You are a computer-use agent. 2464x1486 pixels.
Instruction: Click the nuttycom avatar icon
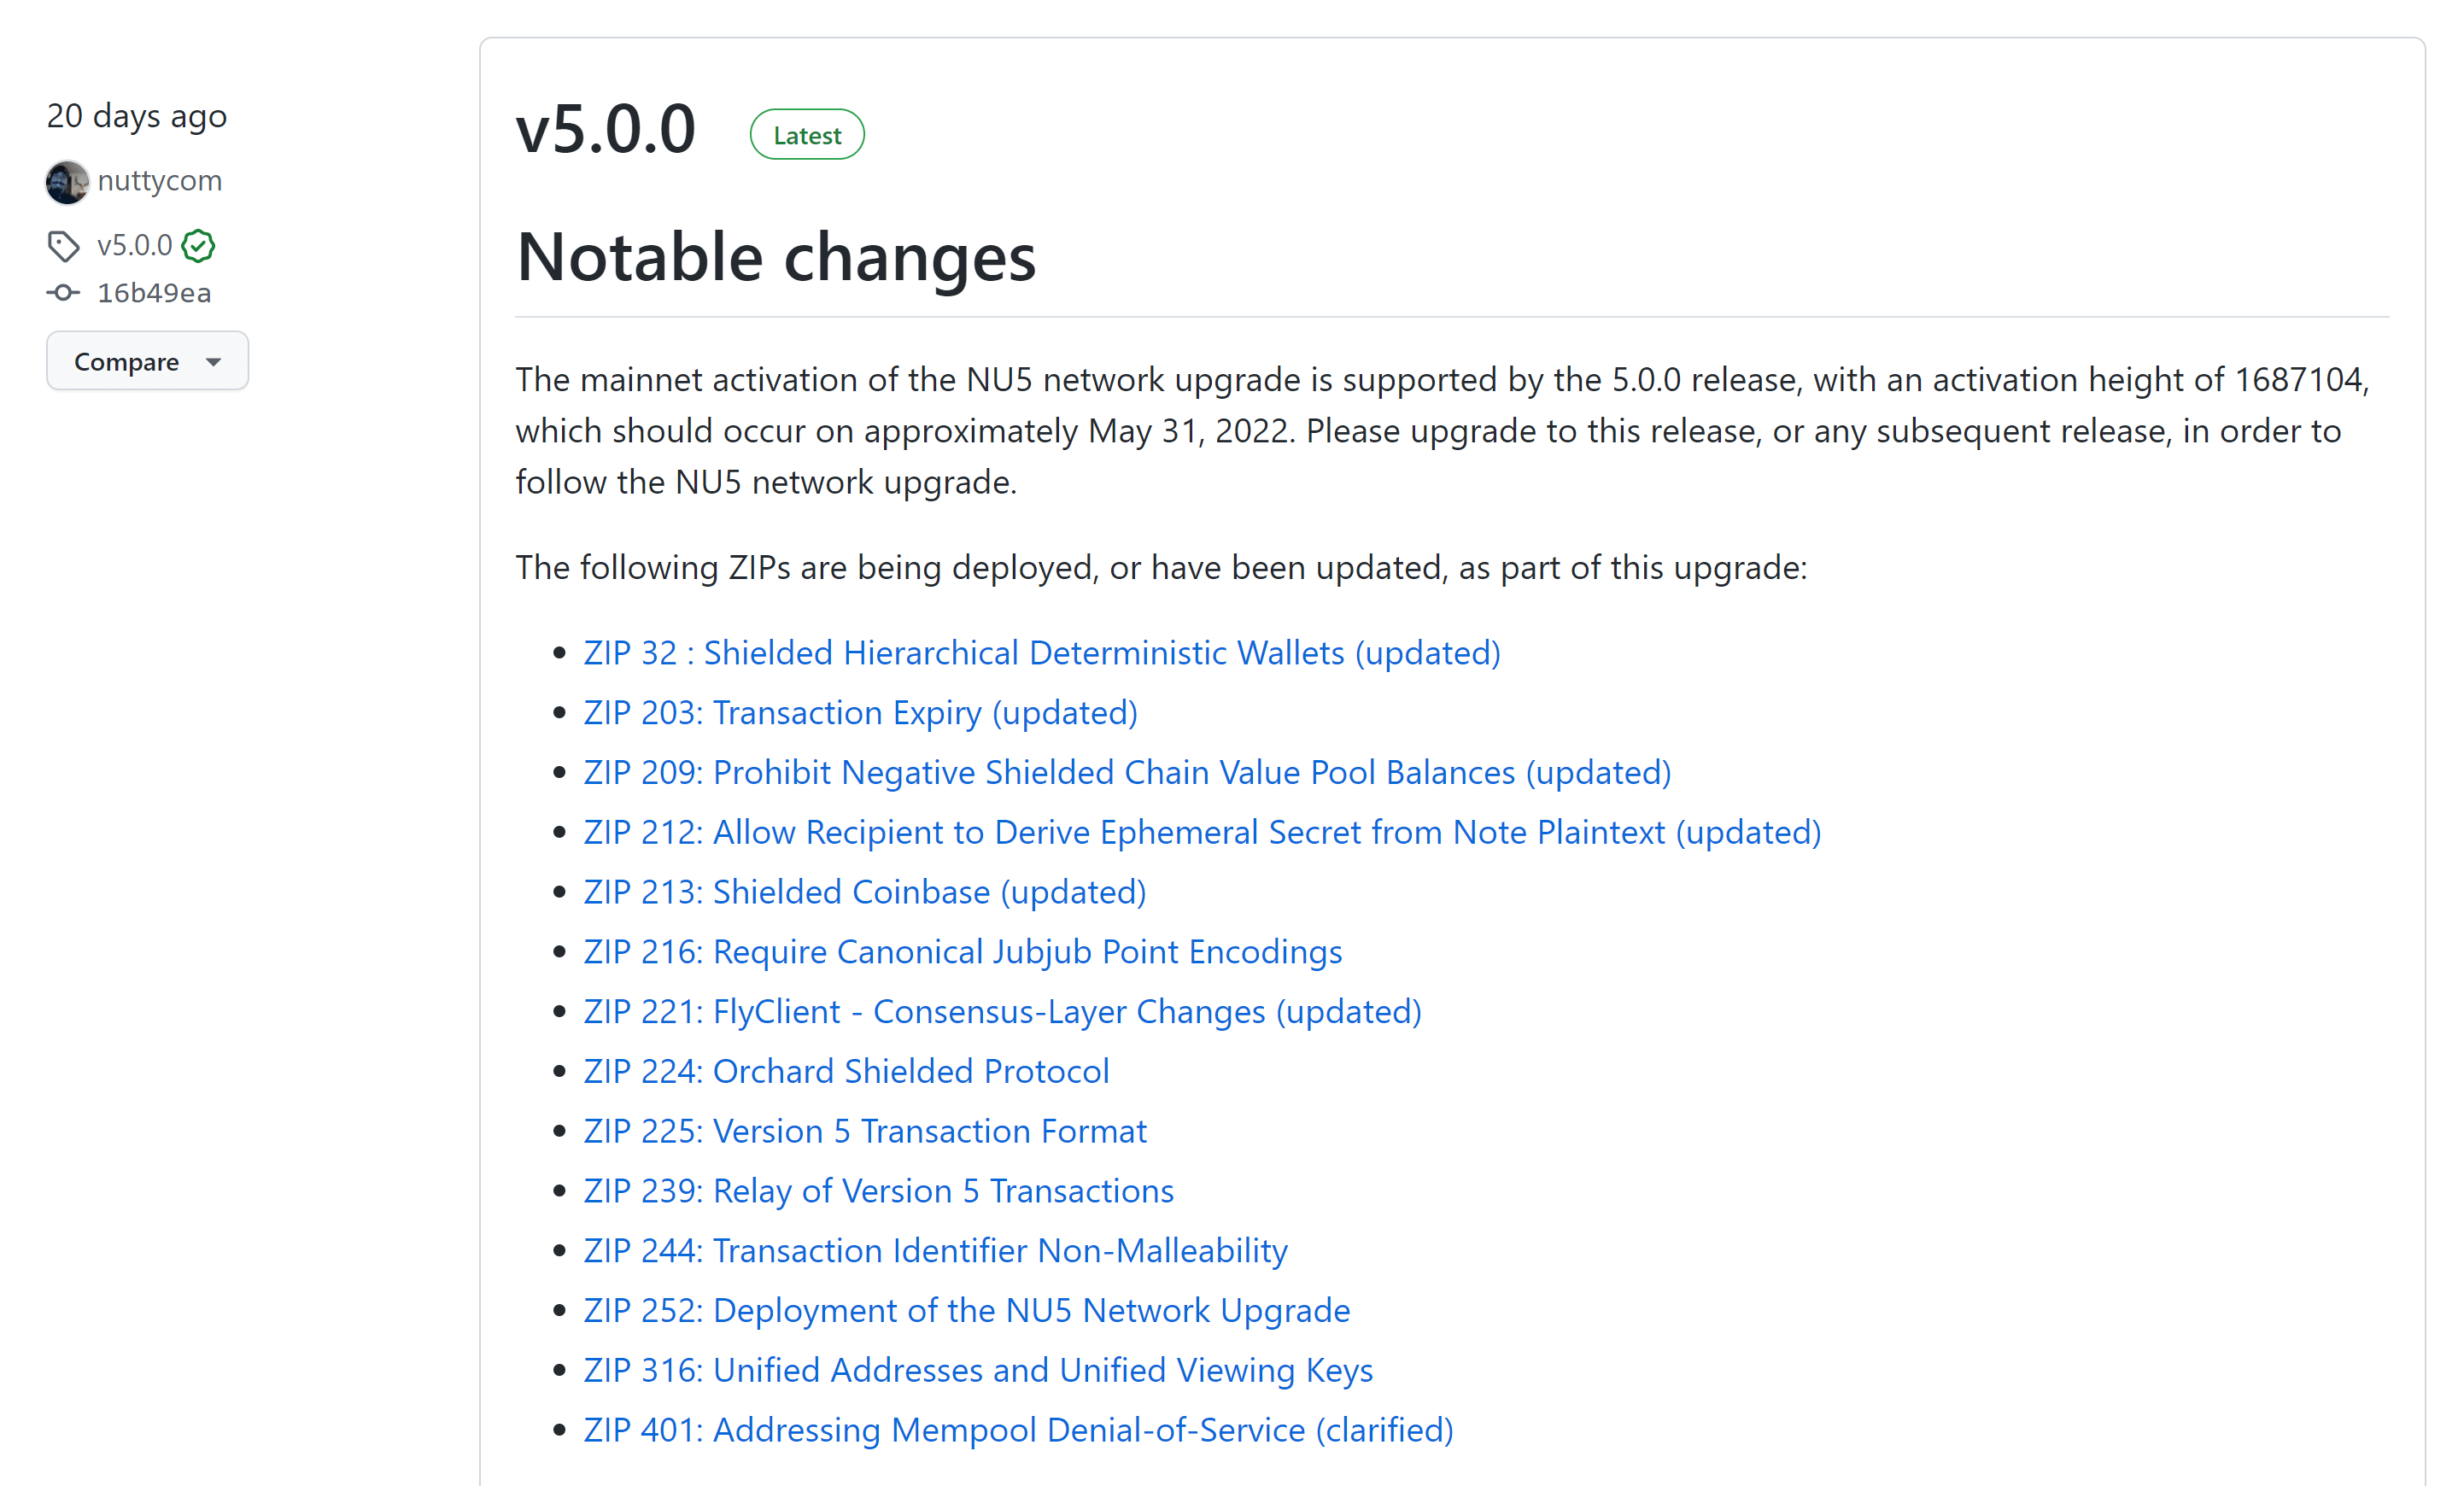click(x=67, y=181)
